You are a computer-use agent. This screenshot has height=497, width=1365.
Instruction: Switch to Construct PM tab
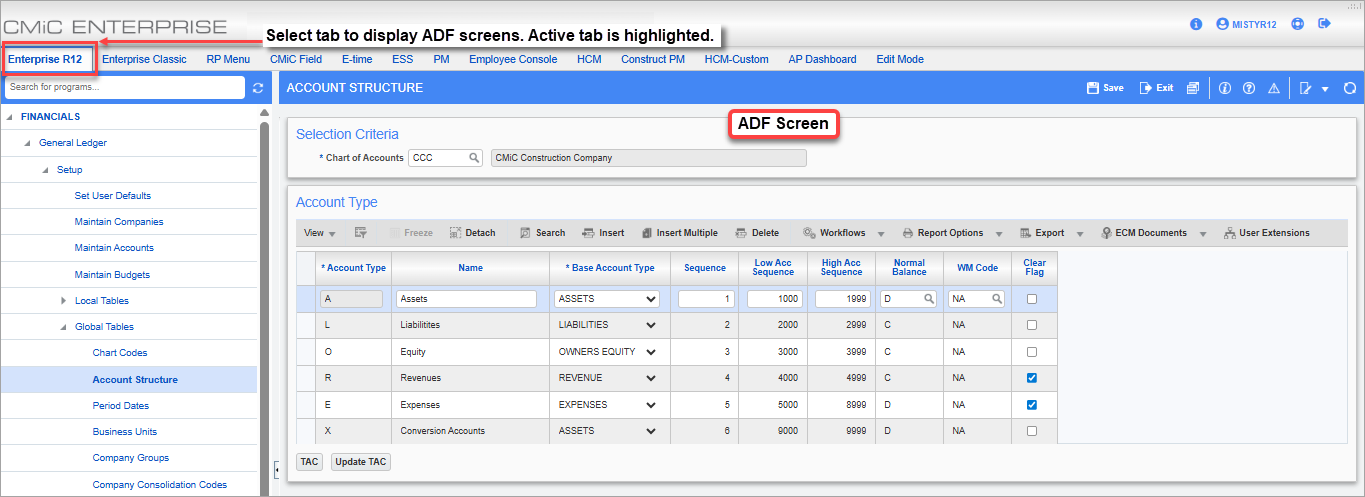pyautogui.click(x=653, y=59)
